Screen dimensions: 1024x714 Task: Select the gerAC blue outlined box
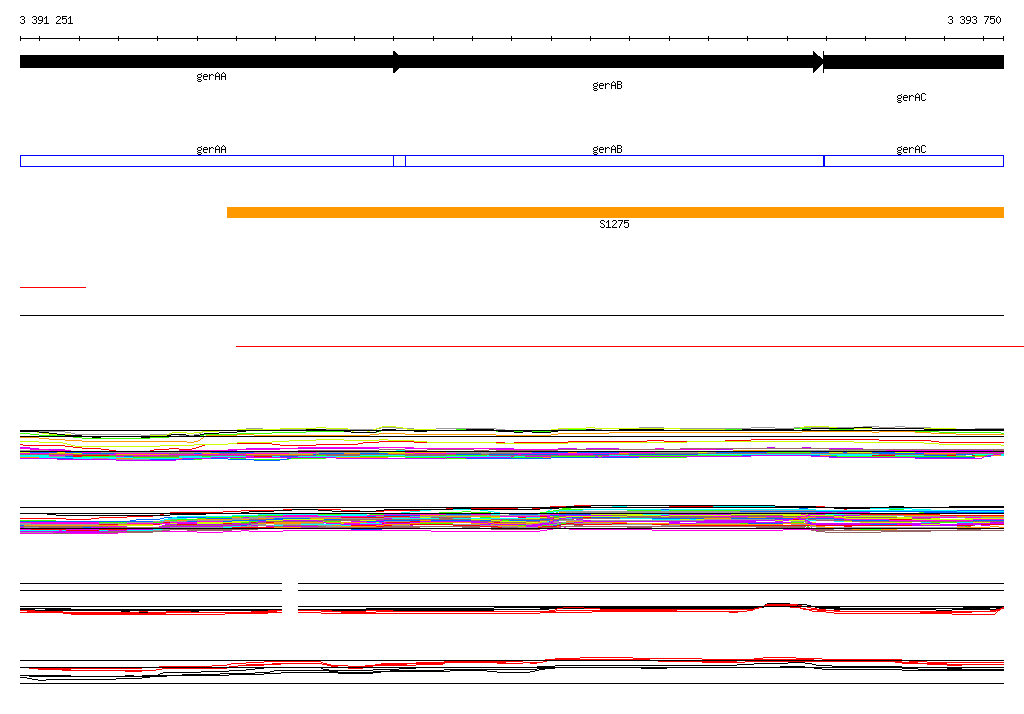tap(914, 161)
